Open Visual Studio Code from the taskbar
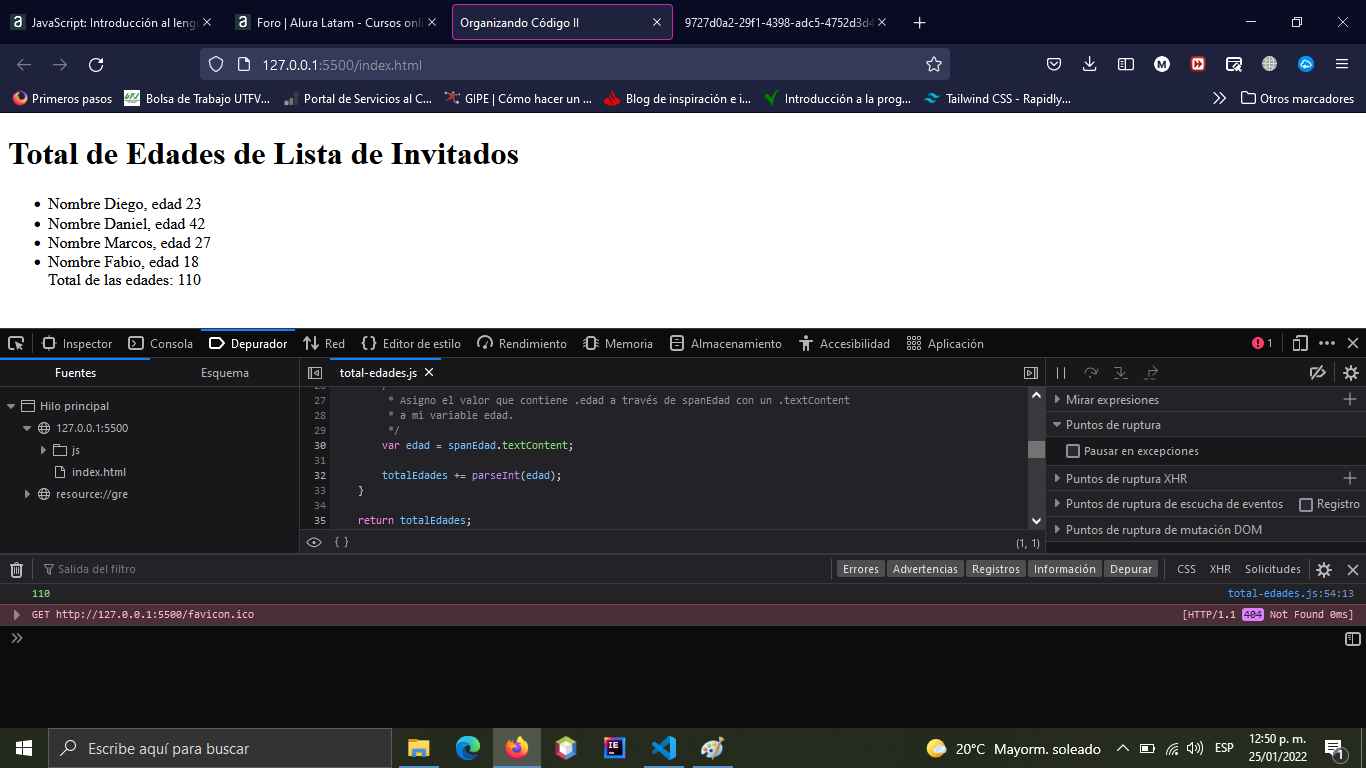The image size is (1366, 768). point(663,748)
